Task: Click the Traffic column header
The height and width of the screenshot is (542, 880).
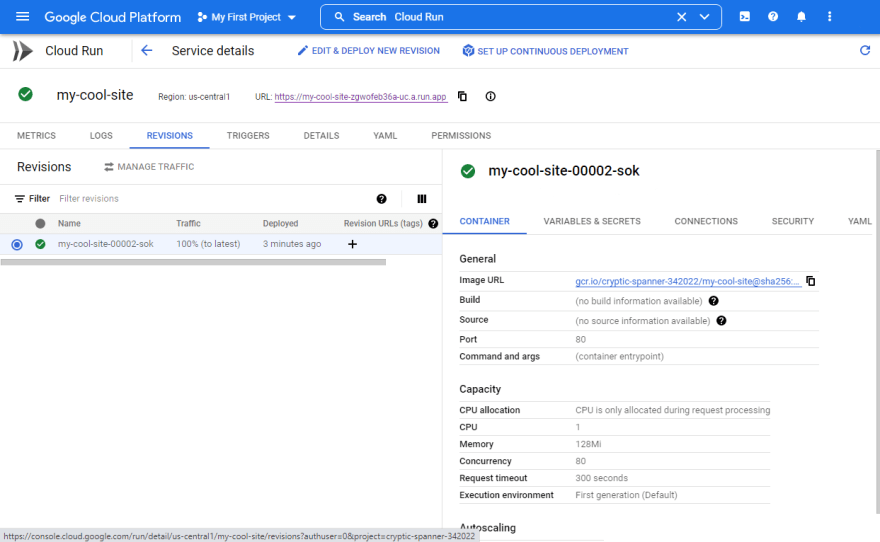Action: click(x=188, y=223)
